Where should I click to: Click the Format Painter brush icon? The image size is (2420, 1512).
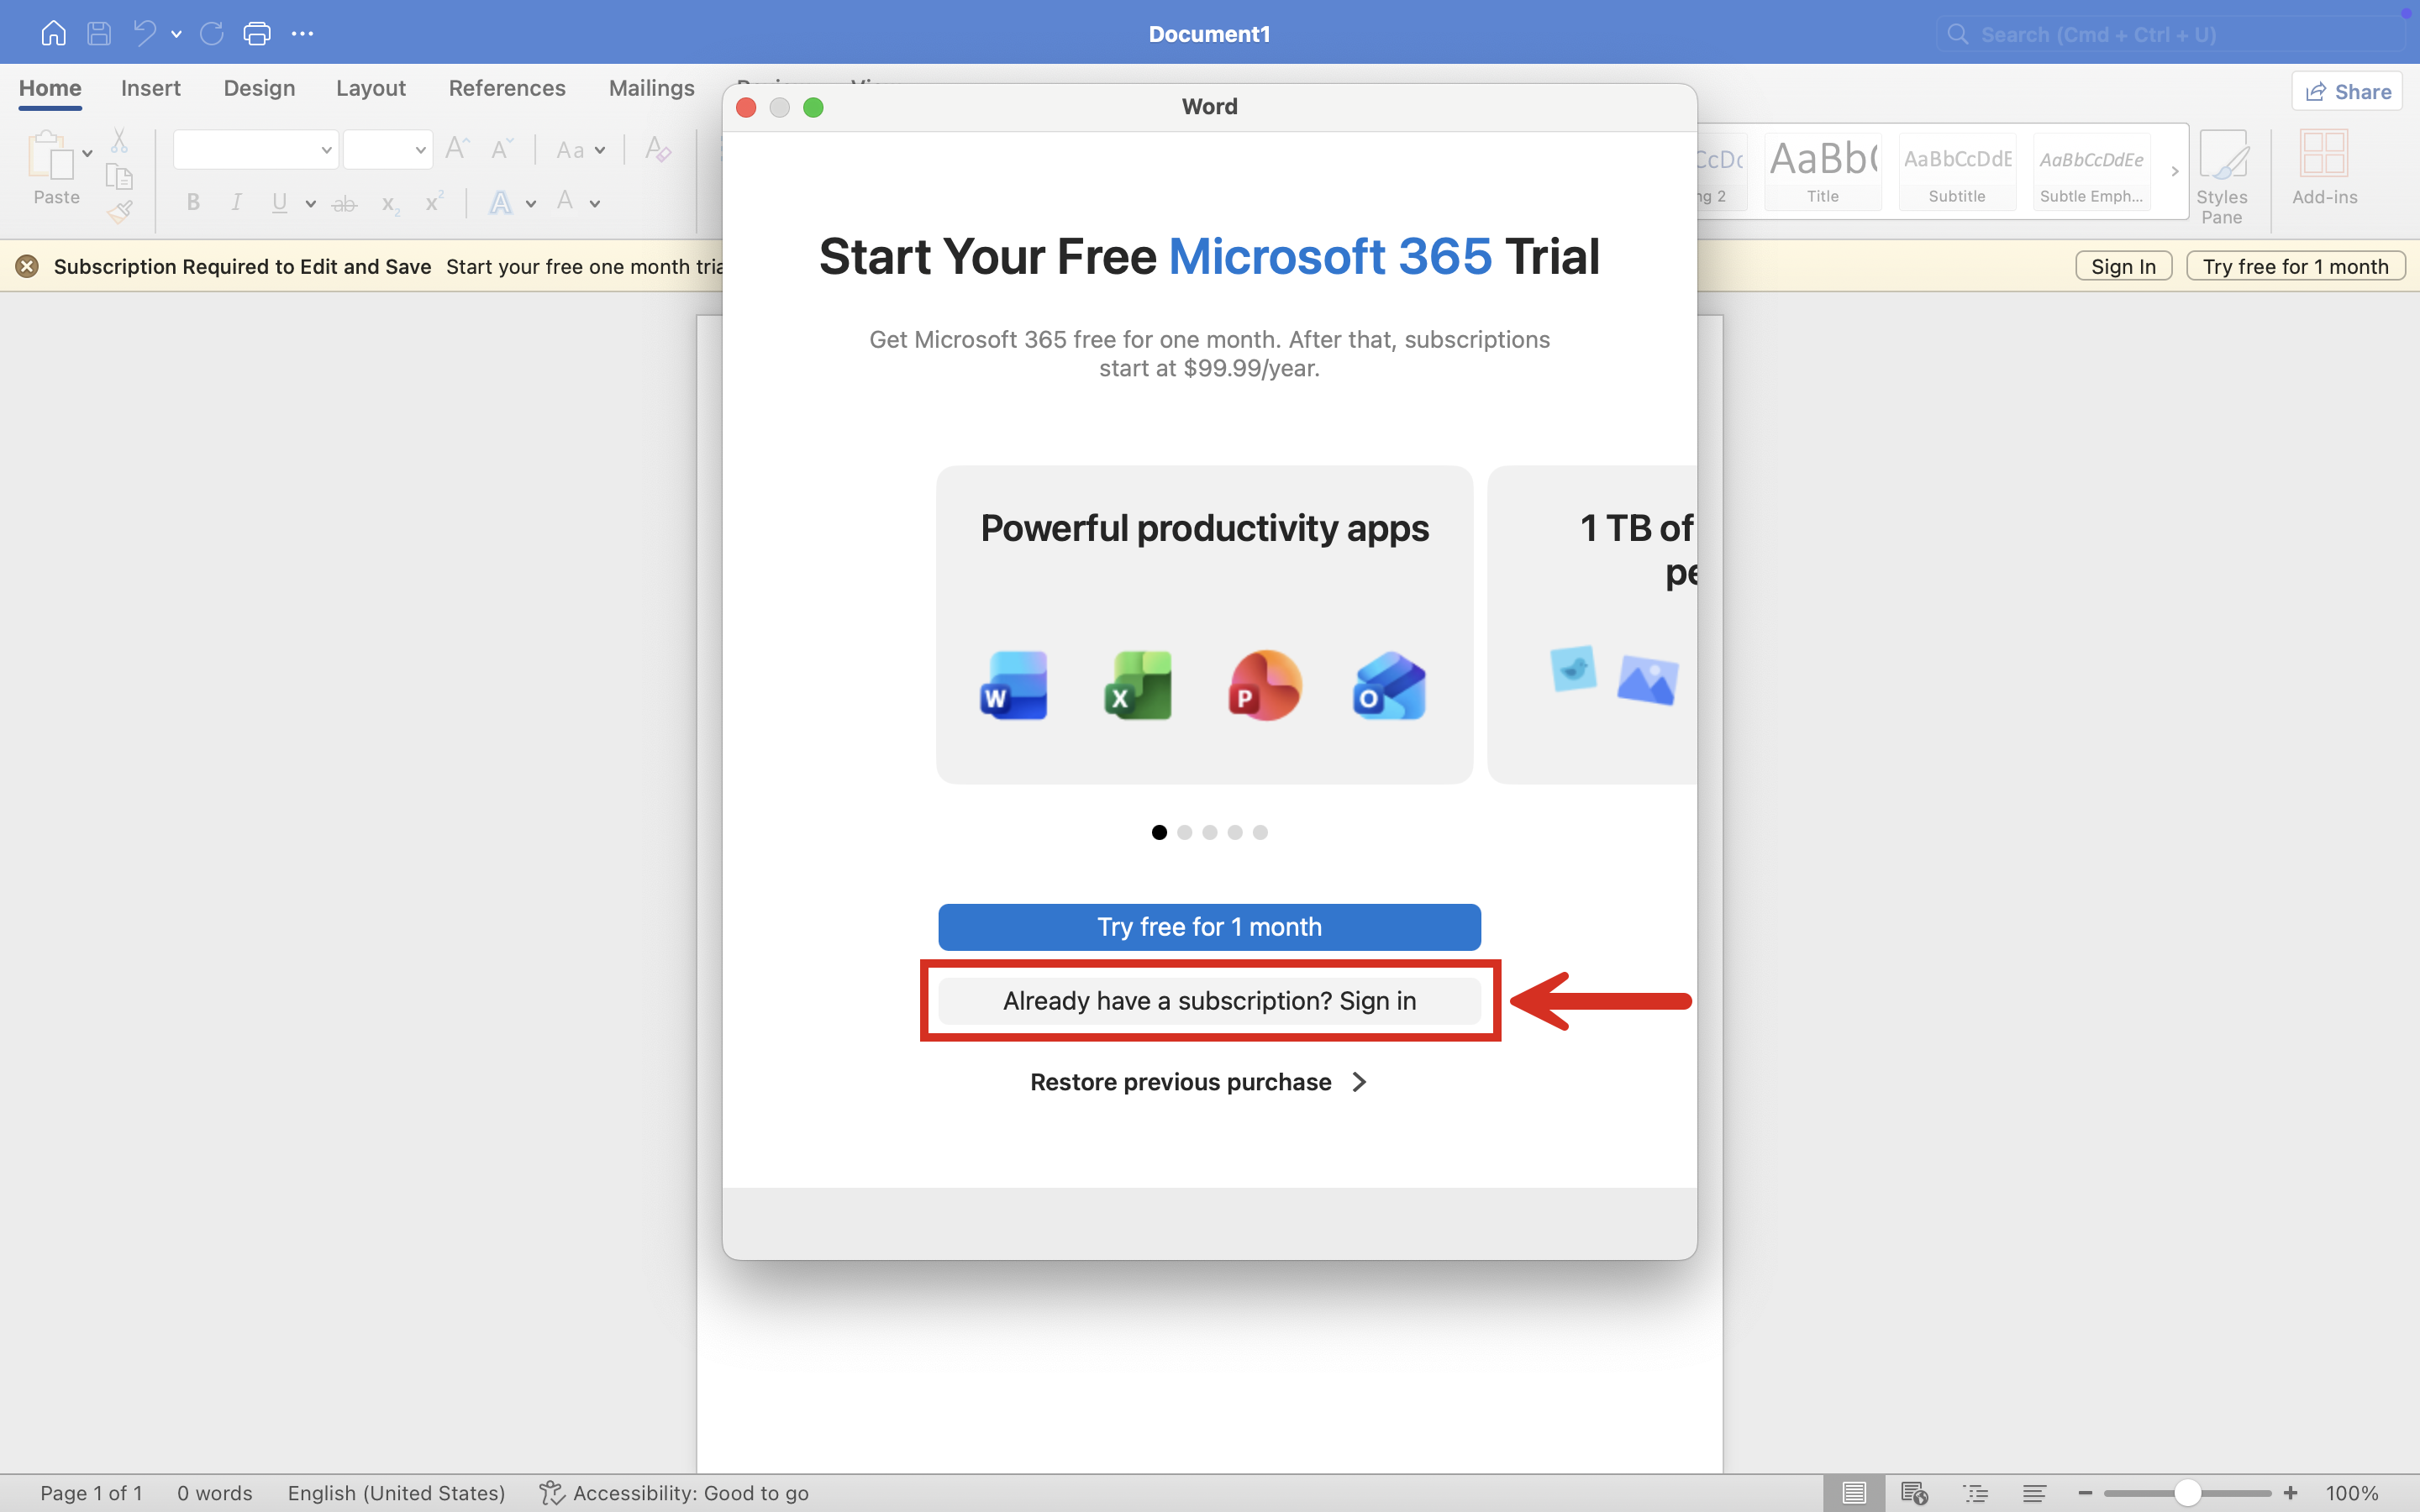120,212
